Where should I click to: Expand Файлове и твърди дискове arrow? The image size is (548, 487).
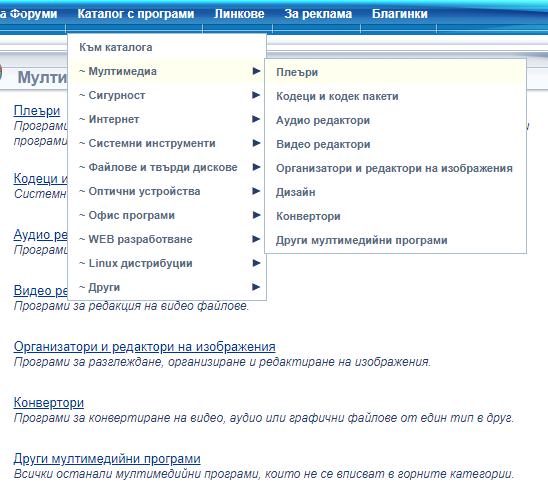[256, 167]
